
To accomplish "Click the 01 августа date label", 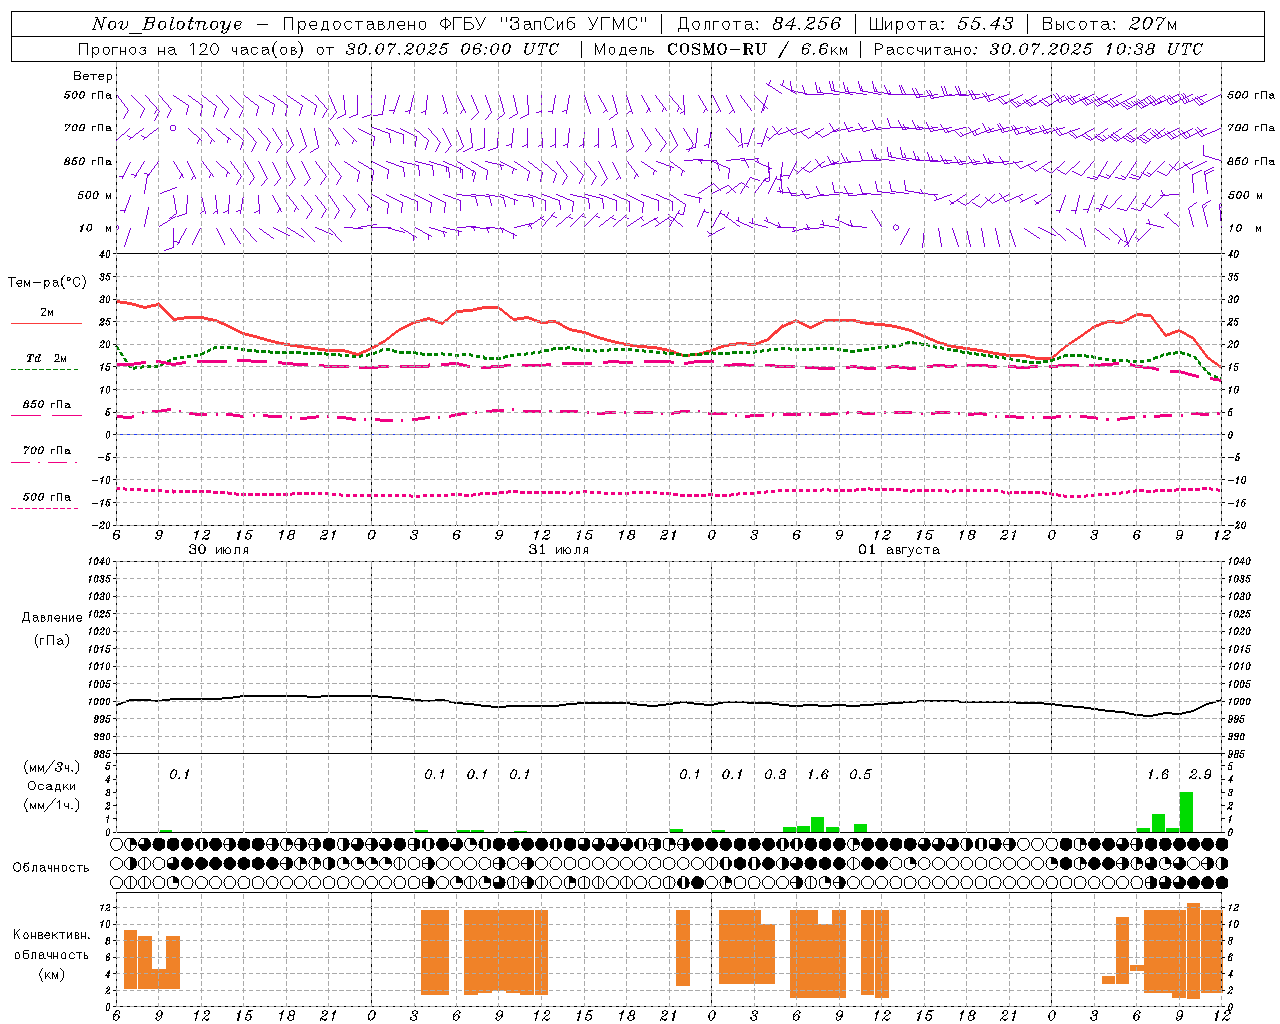I will pyautogui.click(x=899, y=550).
